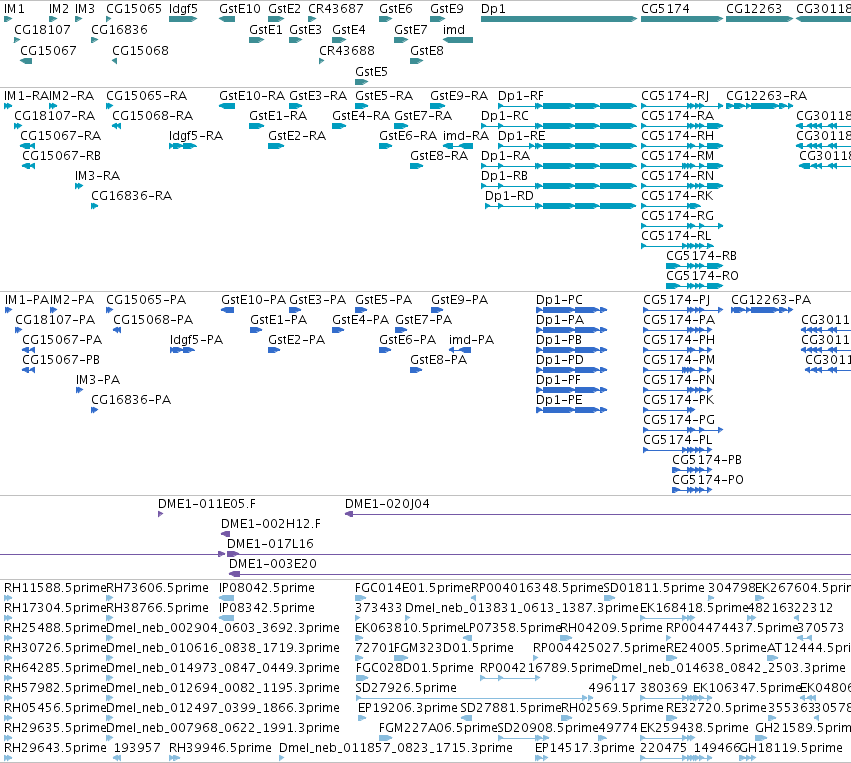Select the GH21589.5prime EST label
Image resolution: width=851 pixels, height=763 pixels.
coord(803,728)
